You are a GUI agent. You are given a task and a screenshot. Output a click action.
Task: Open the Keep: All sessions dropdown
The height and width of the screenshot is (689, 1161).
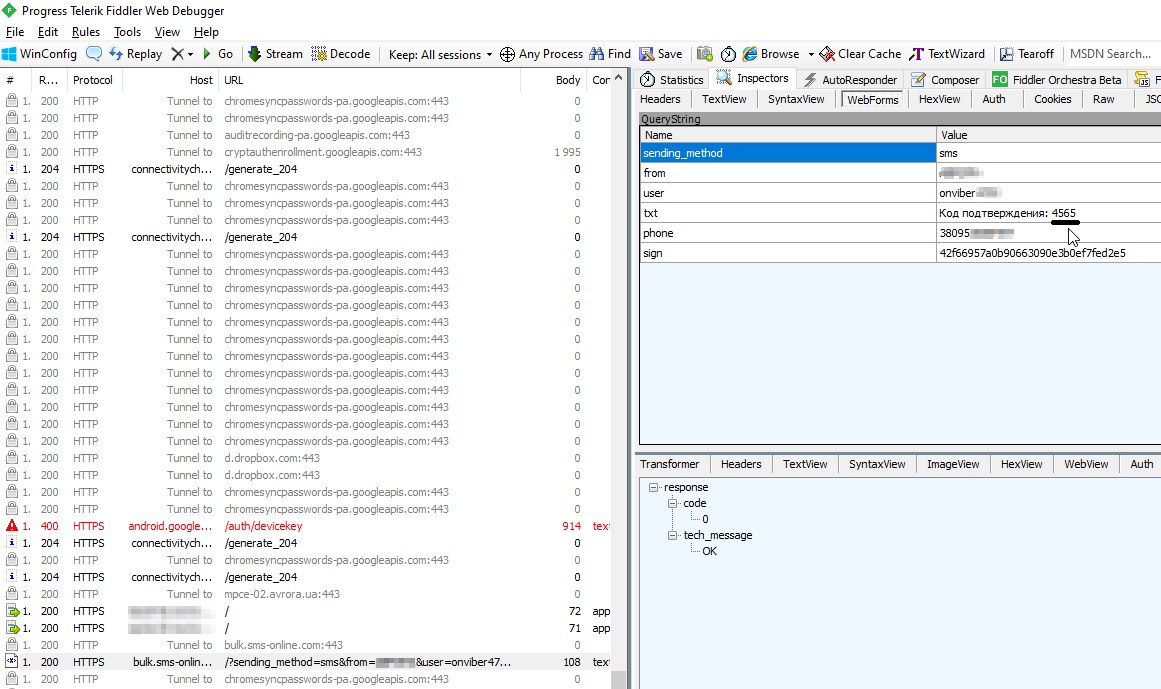click(x=441, y=55)
